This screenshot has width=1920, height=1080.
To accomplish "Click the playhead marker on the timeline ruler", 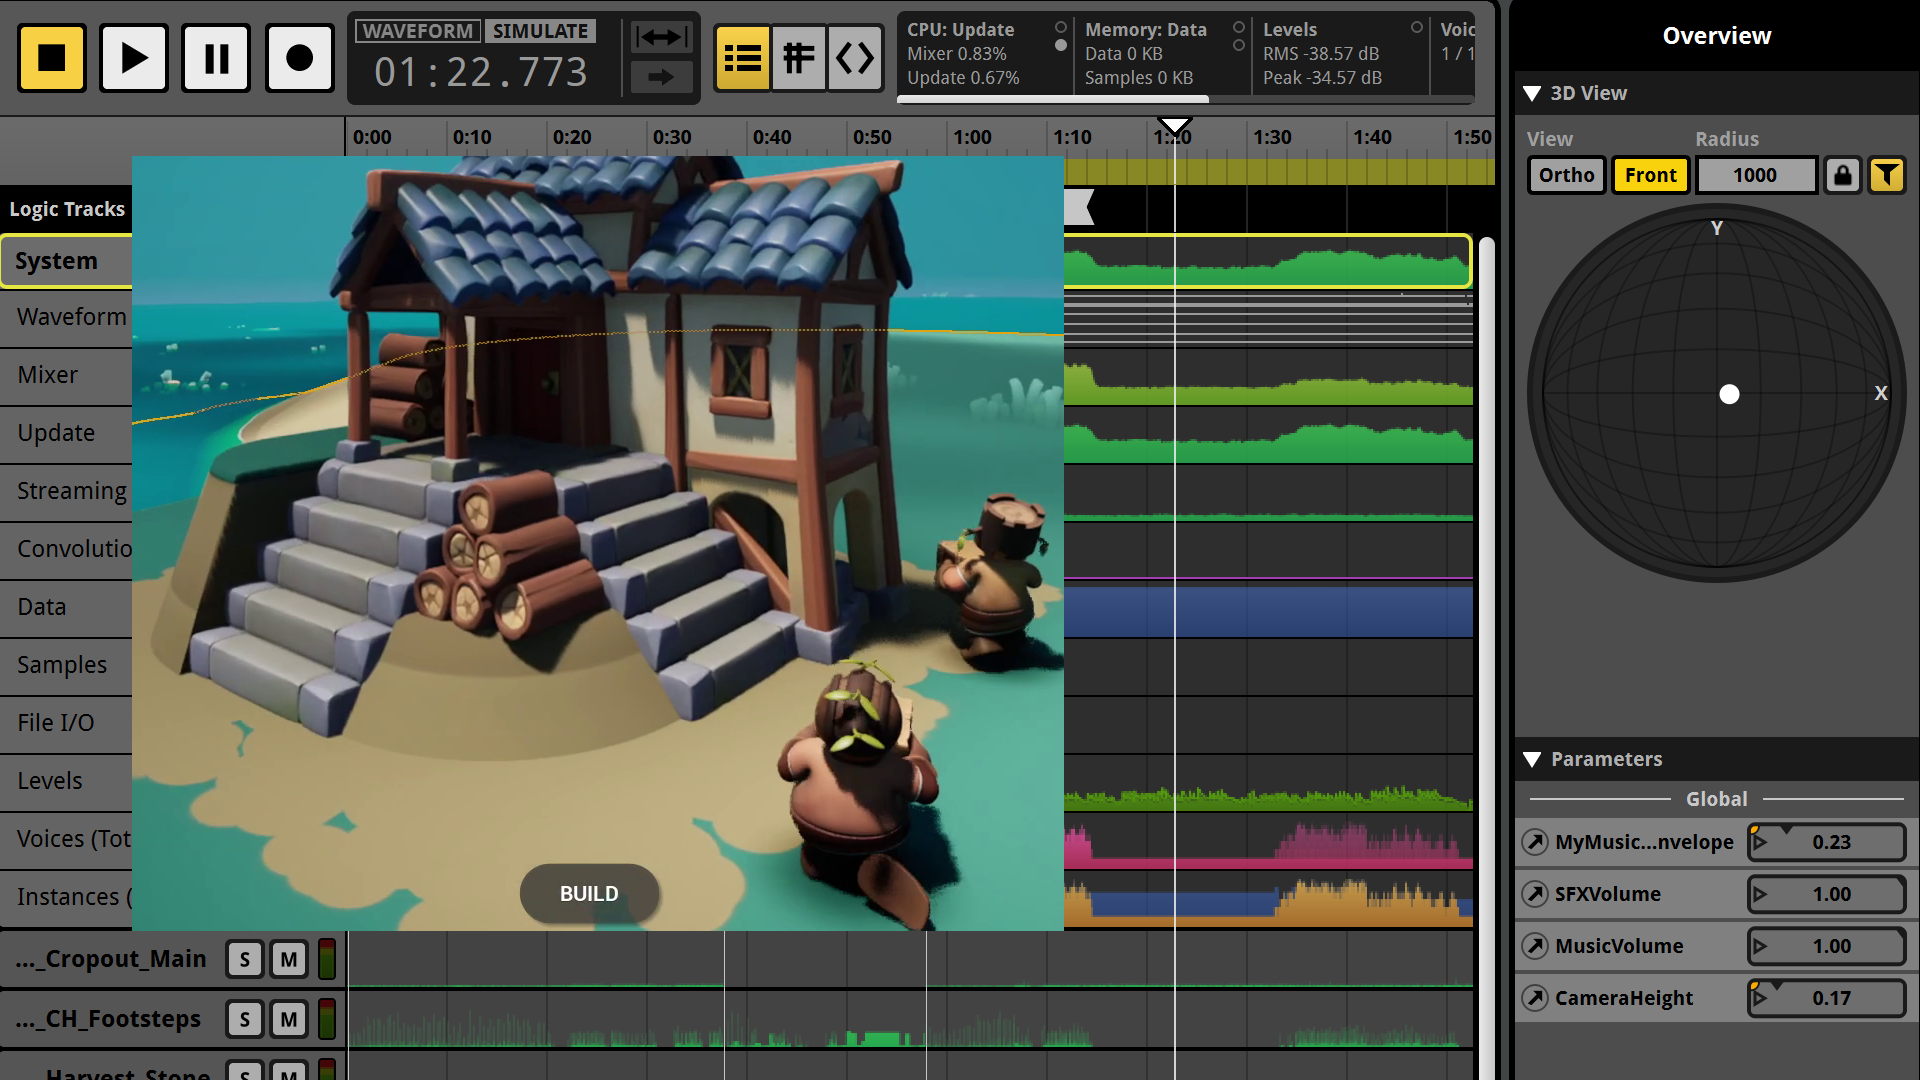I will pos(1174,126).
